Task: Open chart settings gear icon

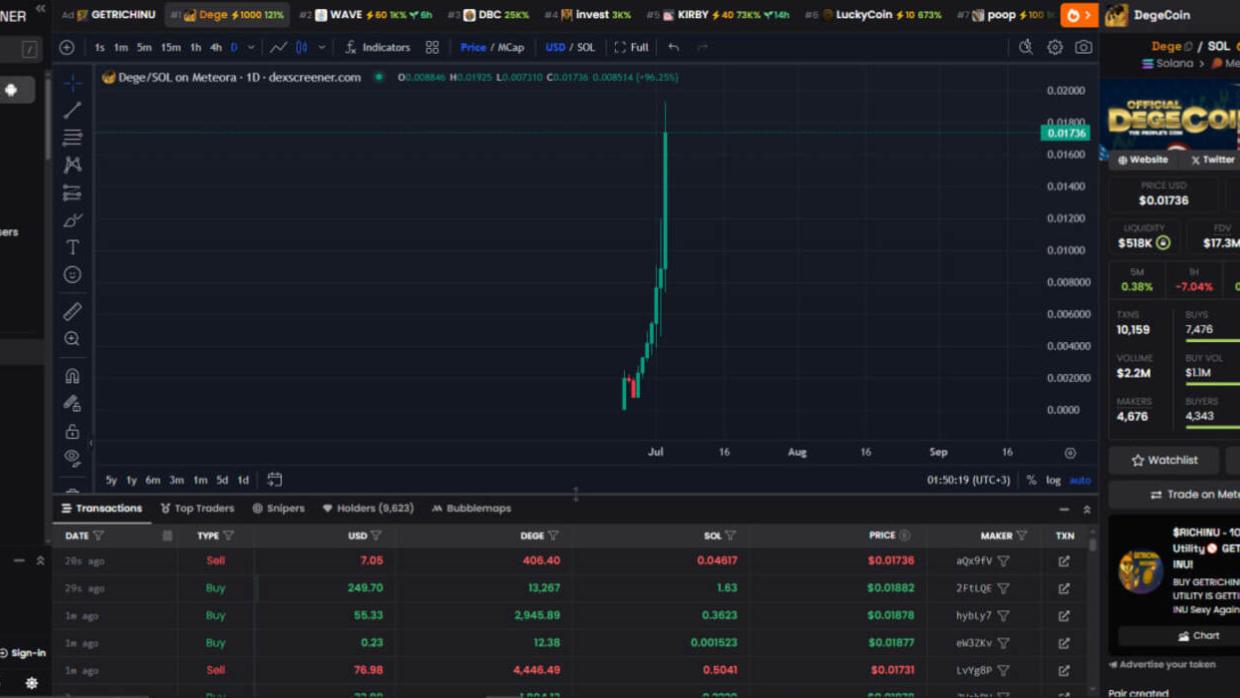Action: tap(1055, 47)
